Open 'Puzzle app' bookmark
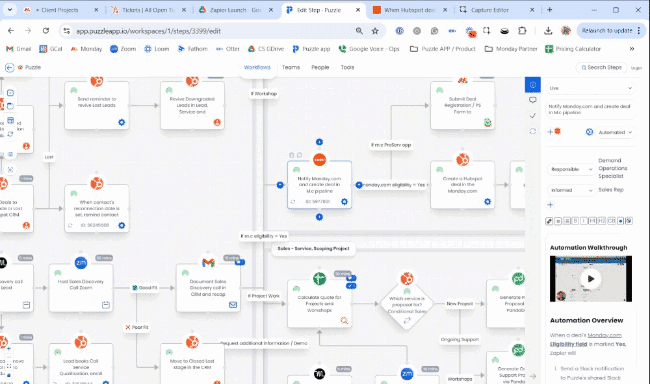650x384 pixels. (311, 49)
